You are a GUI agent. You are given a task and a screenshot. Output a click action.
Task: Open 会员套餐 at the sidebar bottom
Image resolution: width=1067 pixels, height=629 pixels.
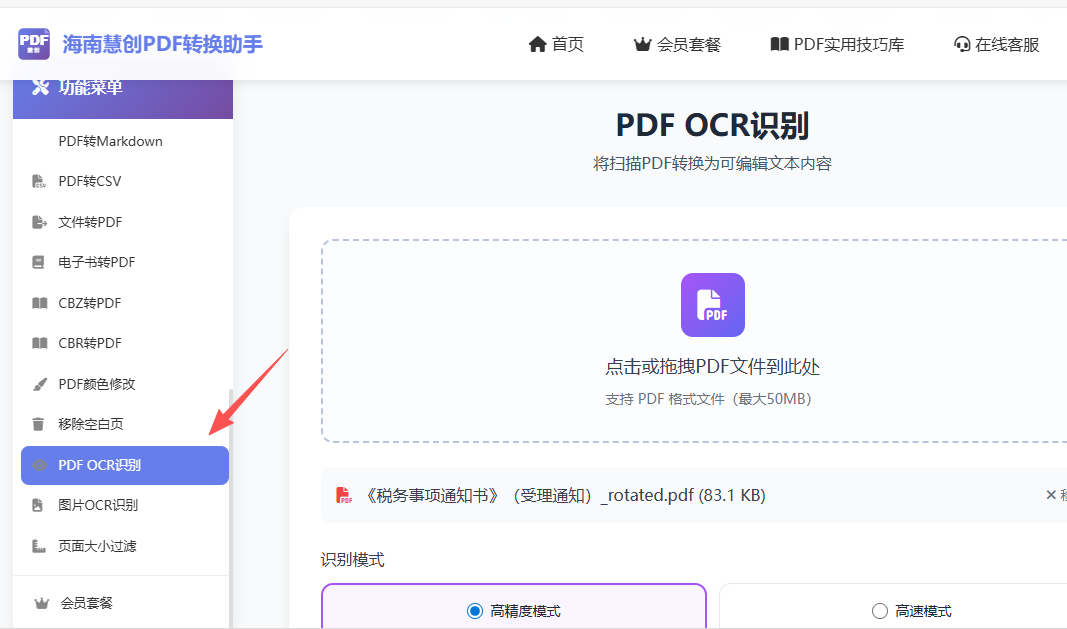[x=122, y=603]
